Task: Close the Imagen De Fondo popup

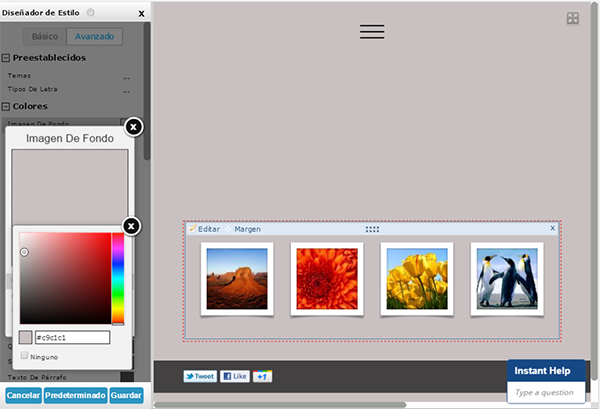Action: 134,127
